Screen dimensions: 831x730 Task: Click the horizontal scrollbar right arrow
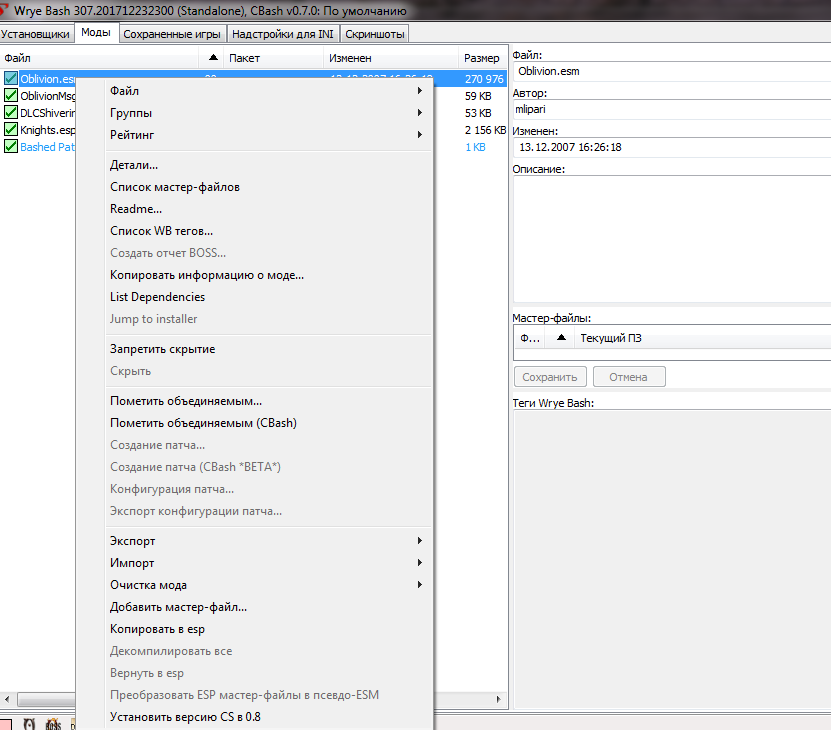(499, 699)
